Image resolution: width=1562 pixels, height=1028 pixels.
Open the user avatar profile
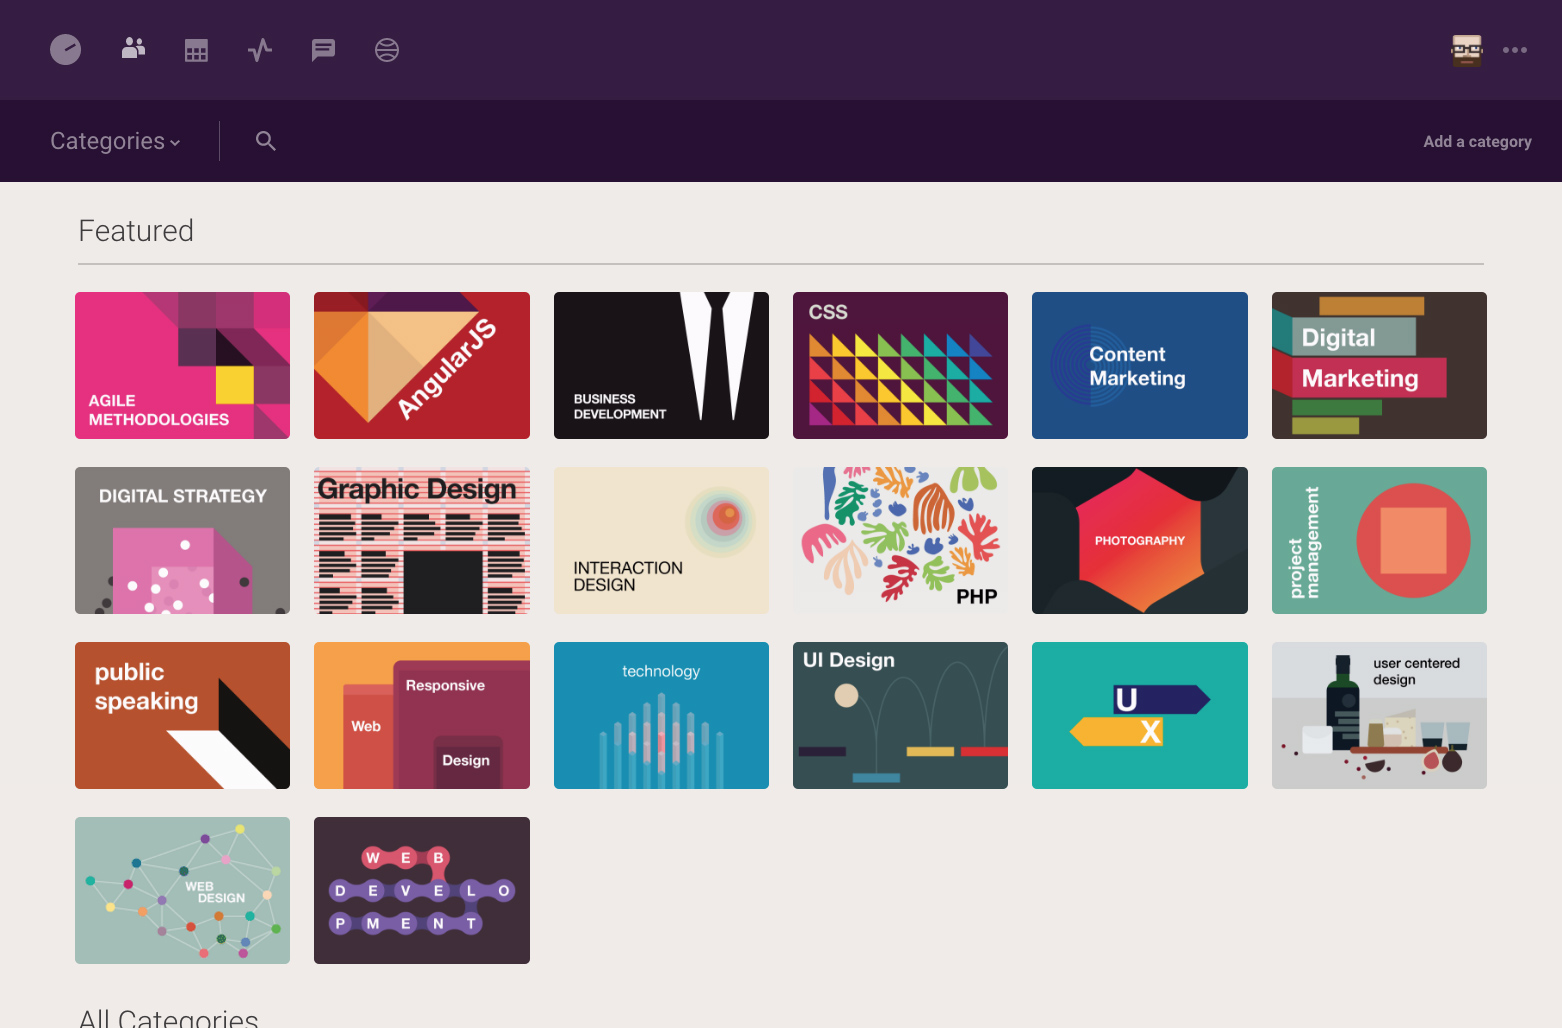pyautogui.click(x=1467, y=50)
